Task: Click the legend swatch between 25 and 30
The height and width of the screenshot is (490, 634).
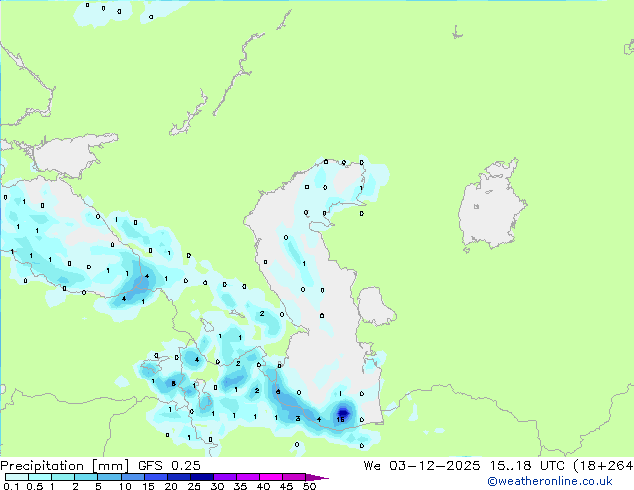Action: pos(201,477)
